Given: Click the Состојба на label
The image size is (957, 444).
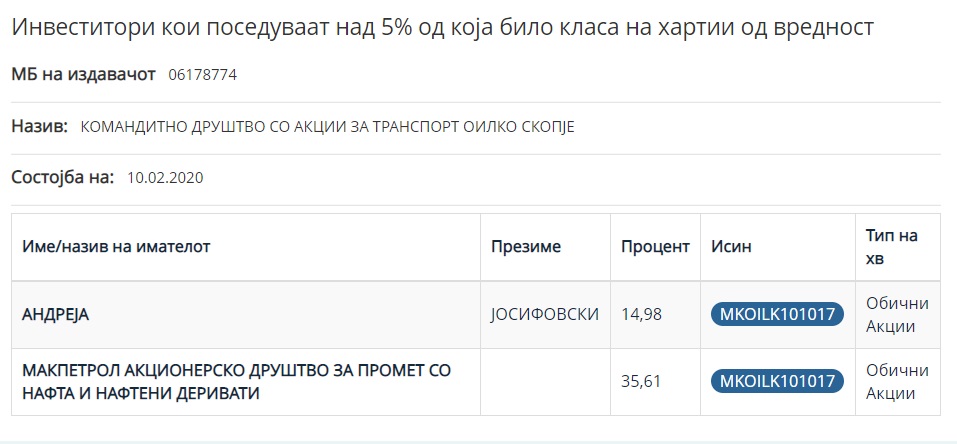Looking at the screenshot, I should 63,178.
